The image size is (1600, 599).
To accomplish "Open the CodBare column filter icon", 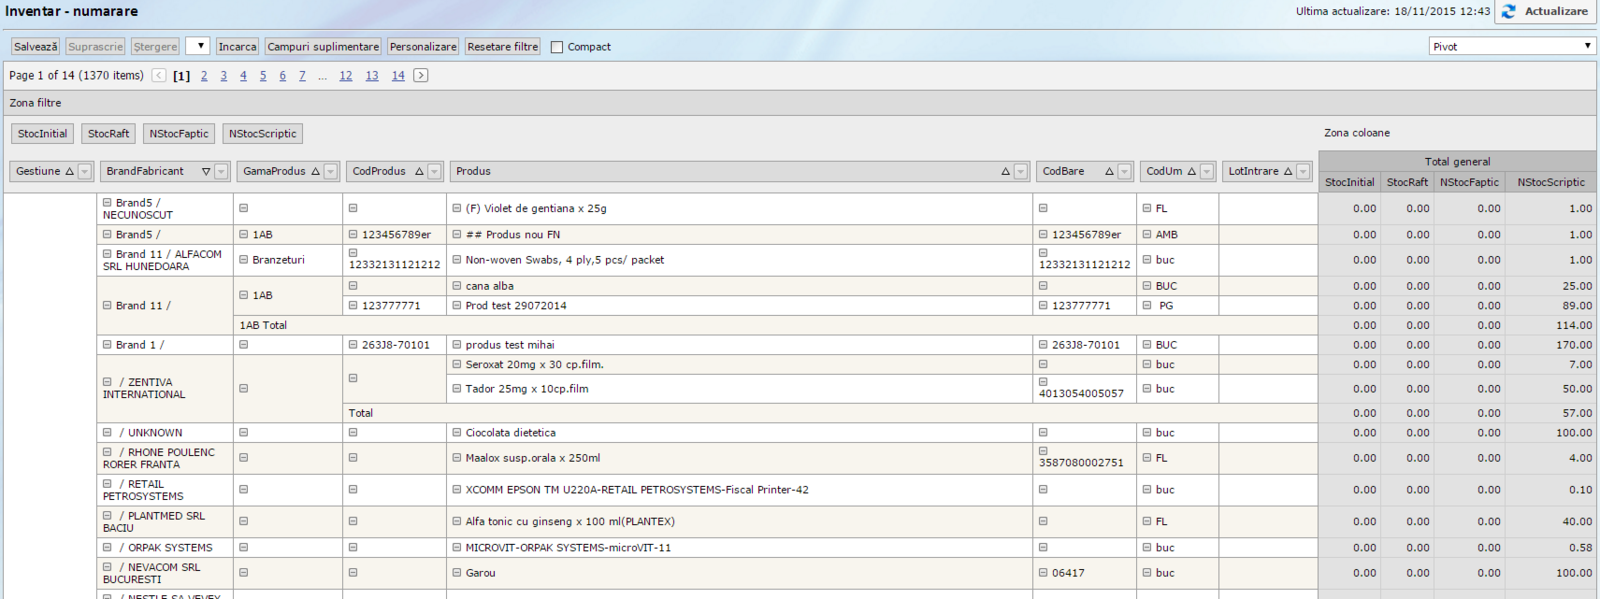I will 1125,172.
